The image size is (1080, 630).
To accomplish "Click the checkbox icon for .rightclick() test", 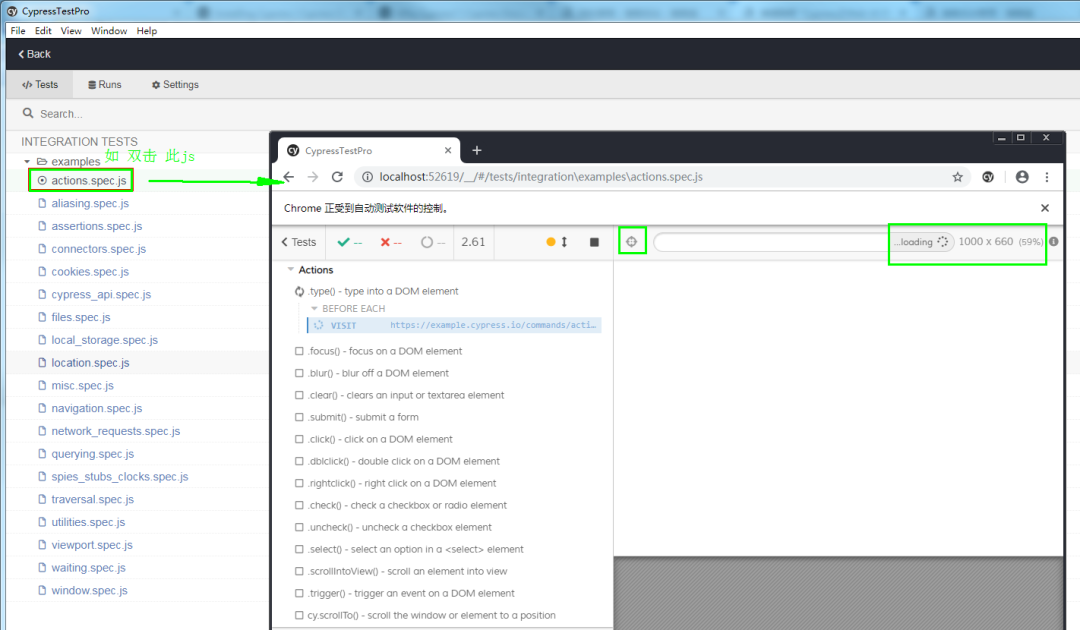I will click(299, 483).
